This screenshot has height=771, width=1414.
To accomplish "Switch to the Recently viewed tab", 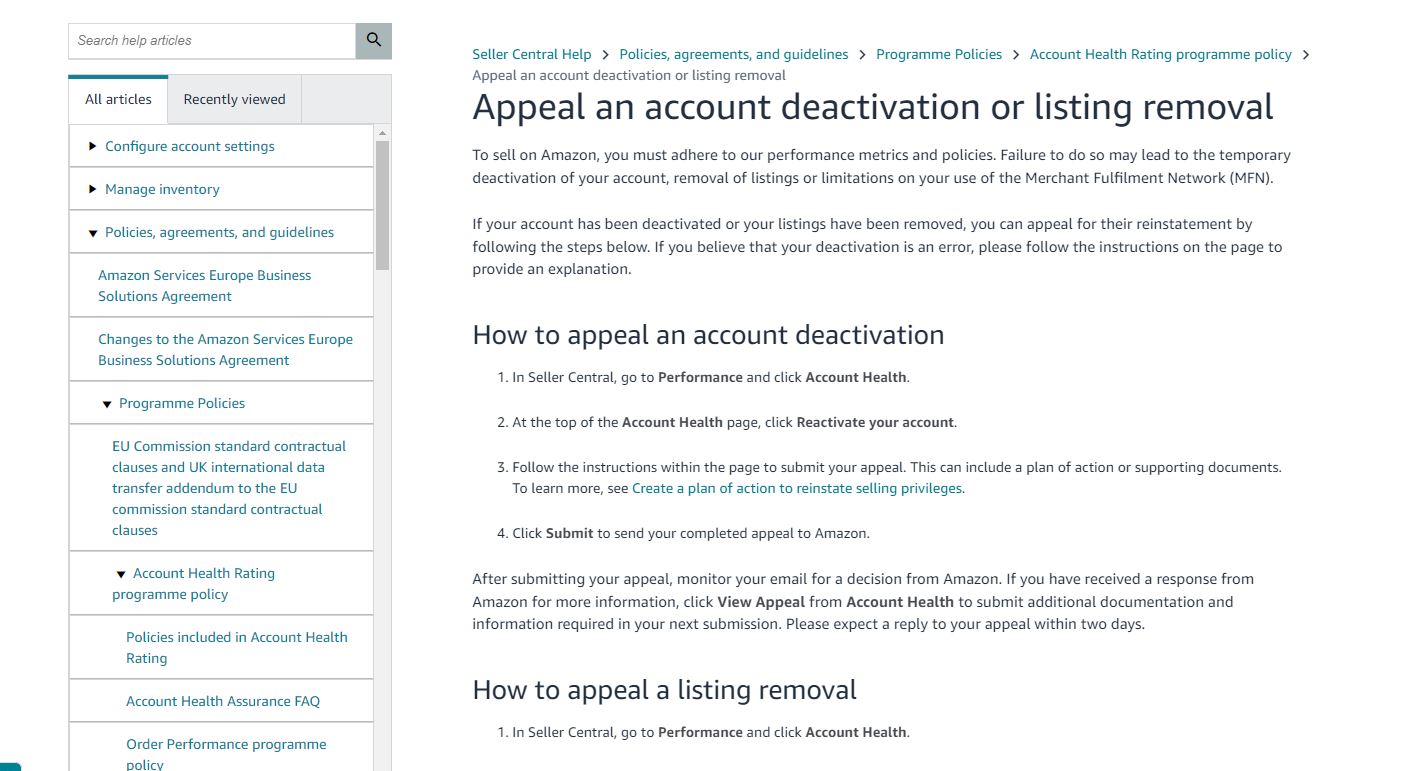I will (x=234, y=99).
